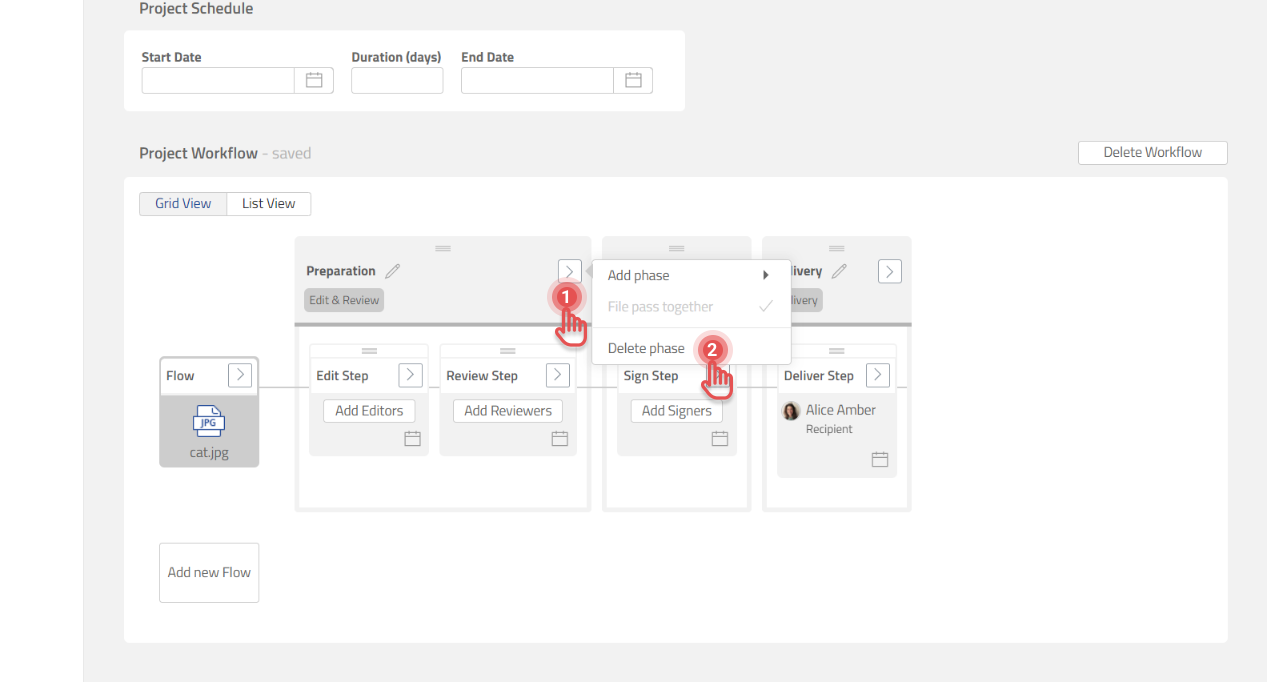Screen dimensions: 1267x682
Task: Click the cat.jpg file icon
Action: [x=209, y=422]
